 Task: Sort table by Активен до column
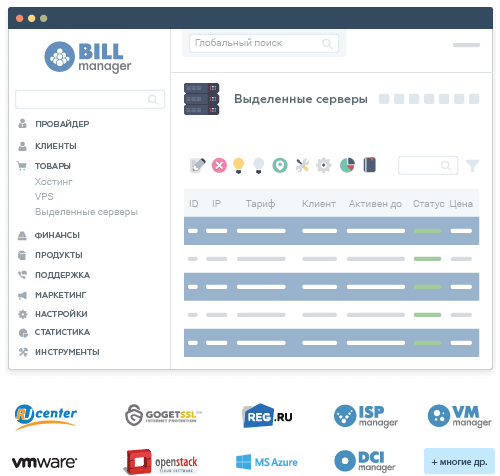375,204
